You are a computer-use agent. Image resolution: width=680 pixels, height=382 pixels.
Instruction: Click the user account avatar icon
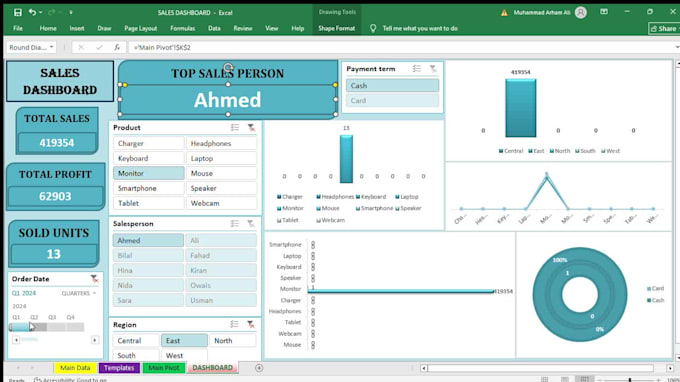581,13
